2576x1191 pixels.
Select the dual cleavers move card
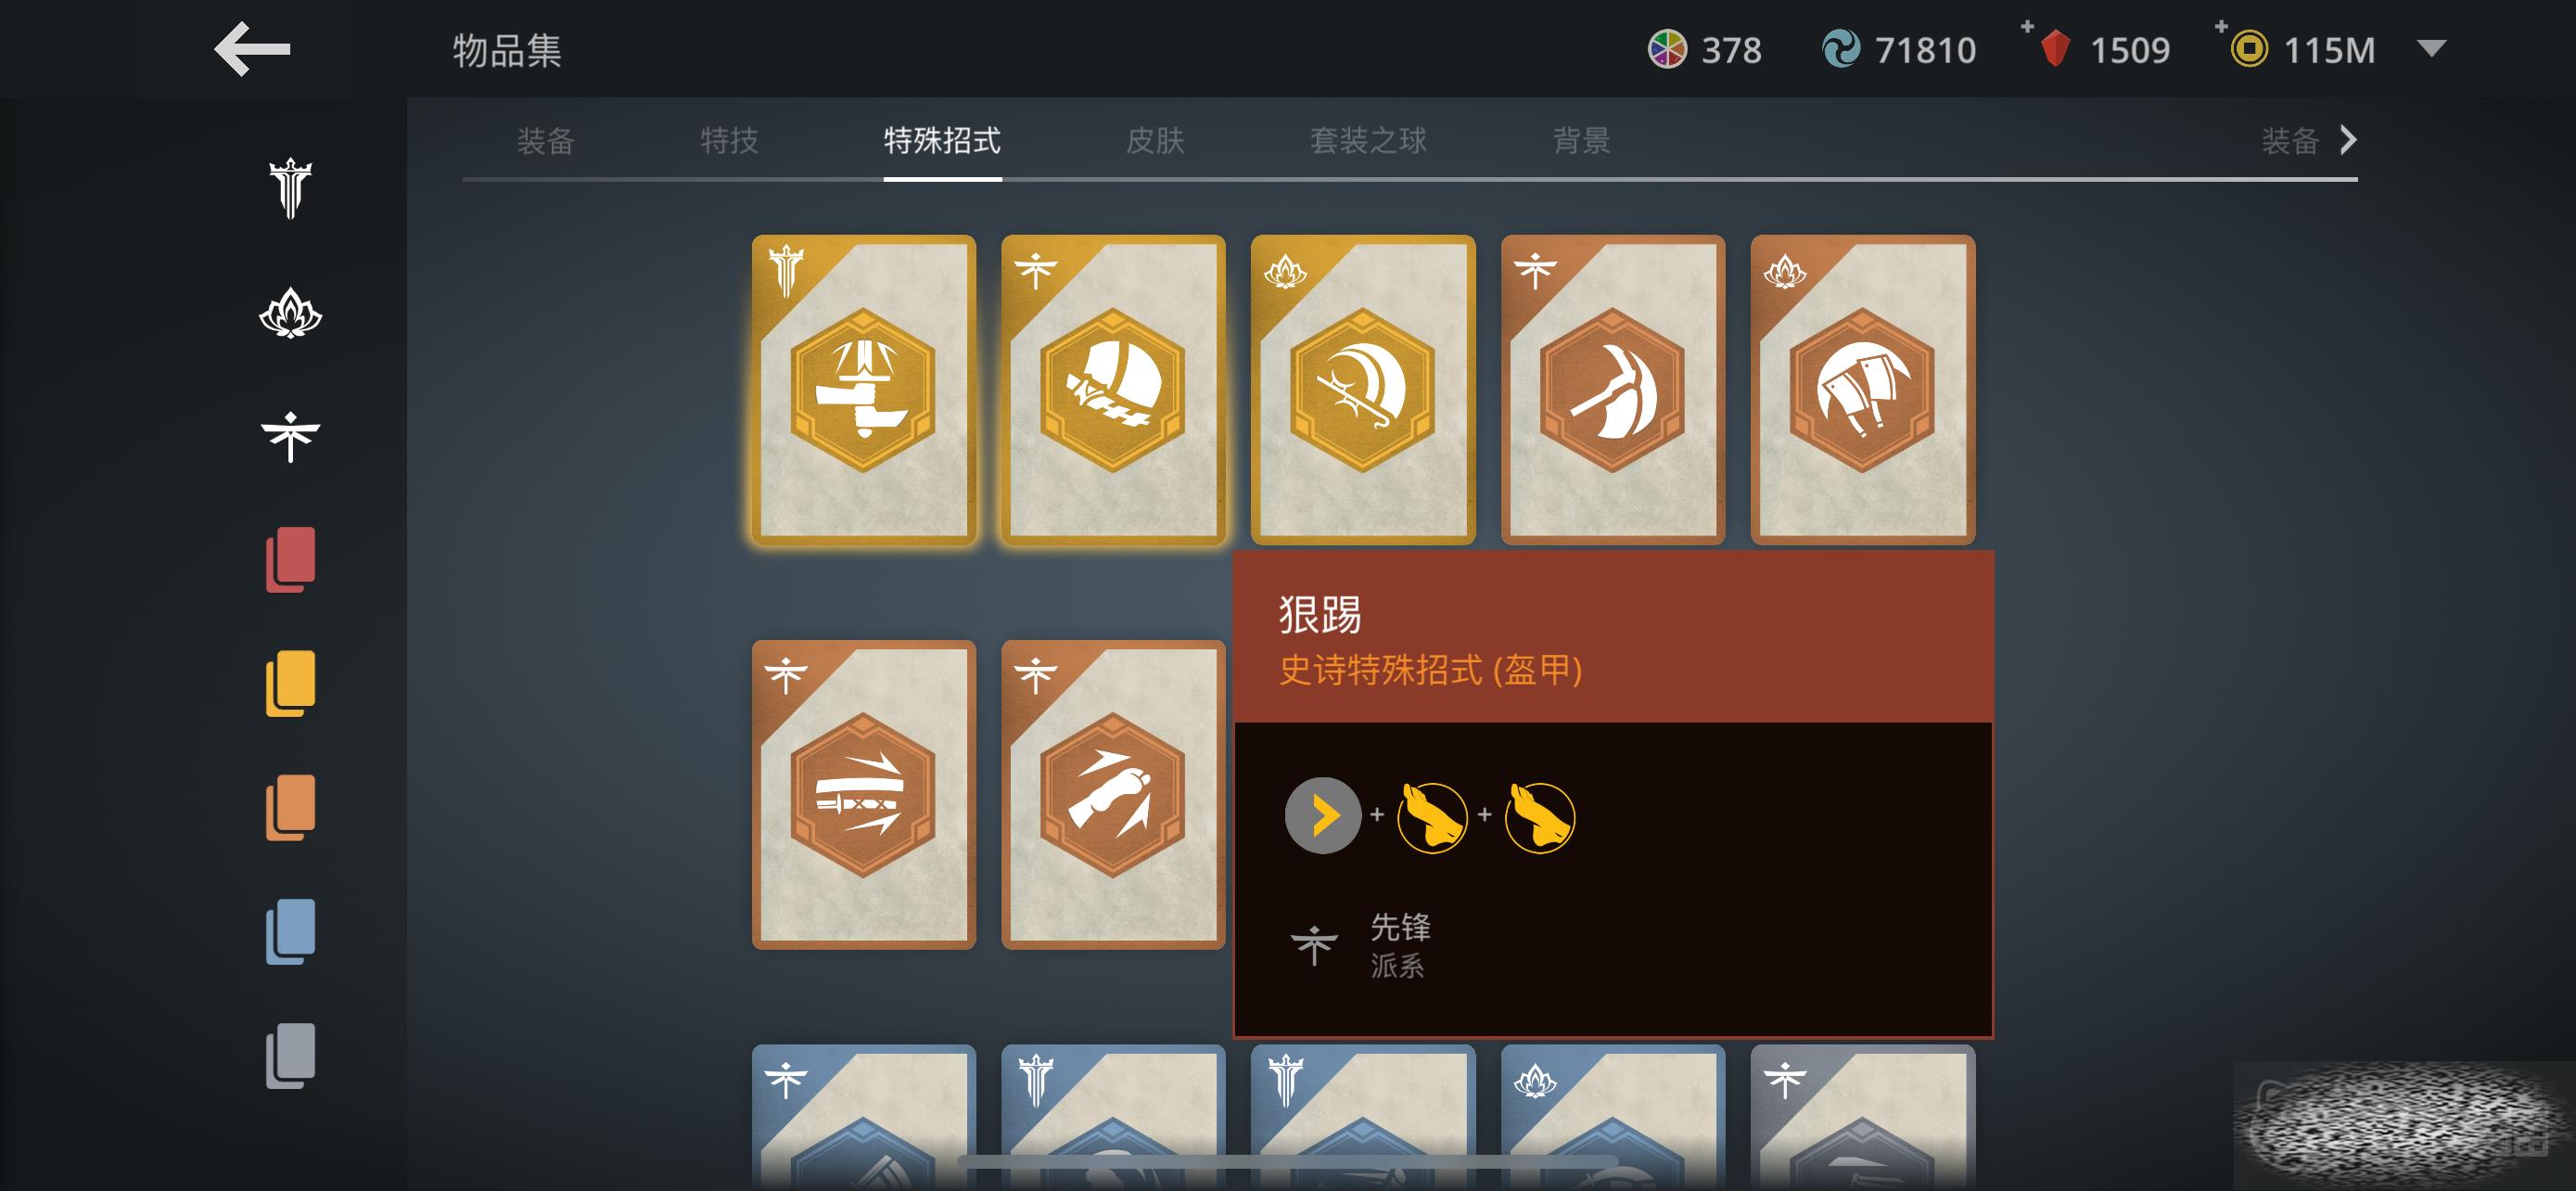coord(1862,390)
